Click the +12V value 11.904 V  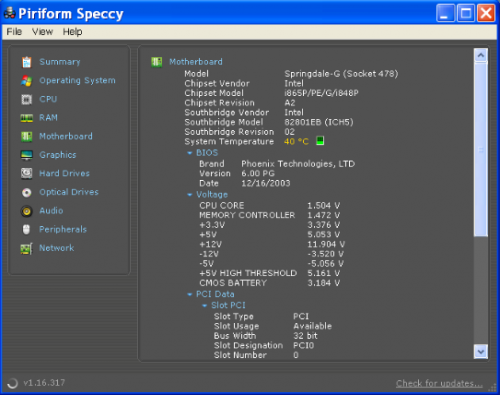point(326,244)
